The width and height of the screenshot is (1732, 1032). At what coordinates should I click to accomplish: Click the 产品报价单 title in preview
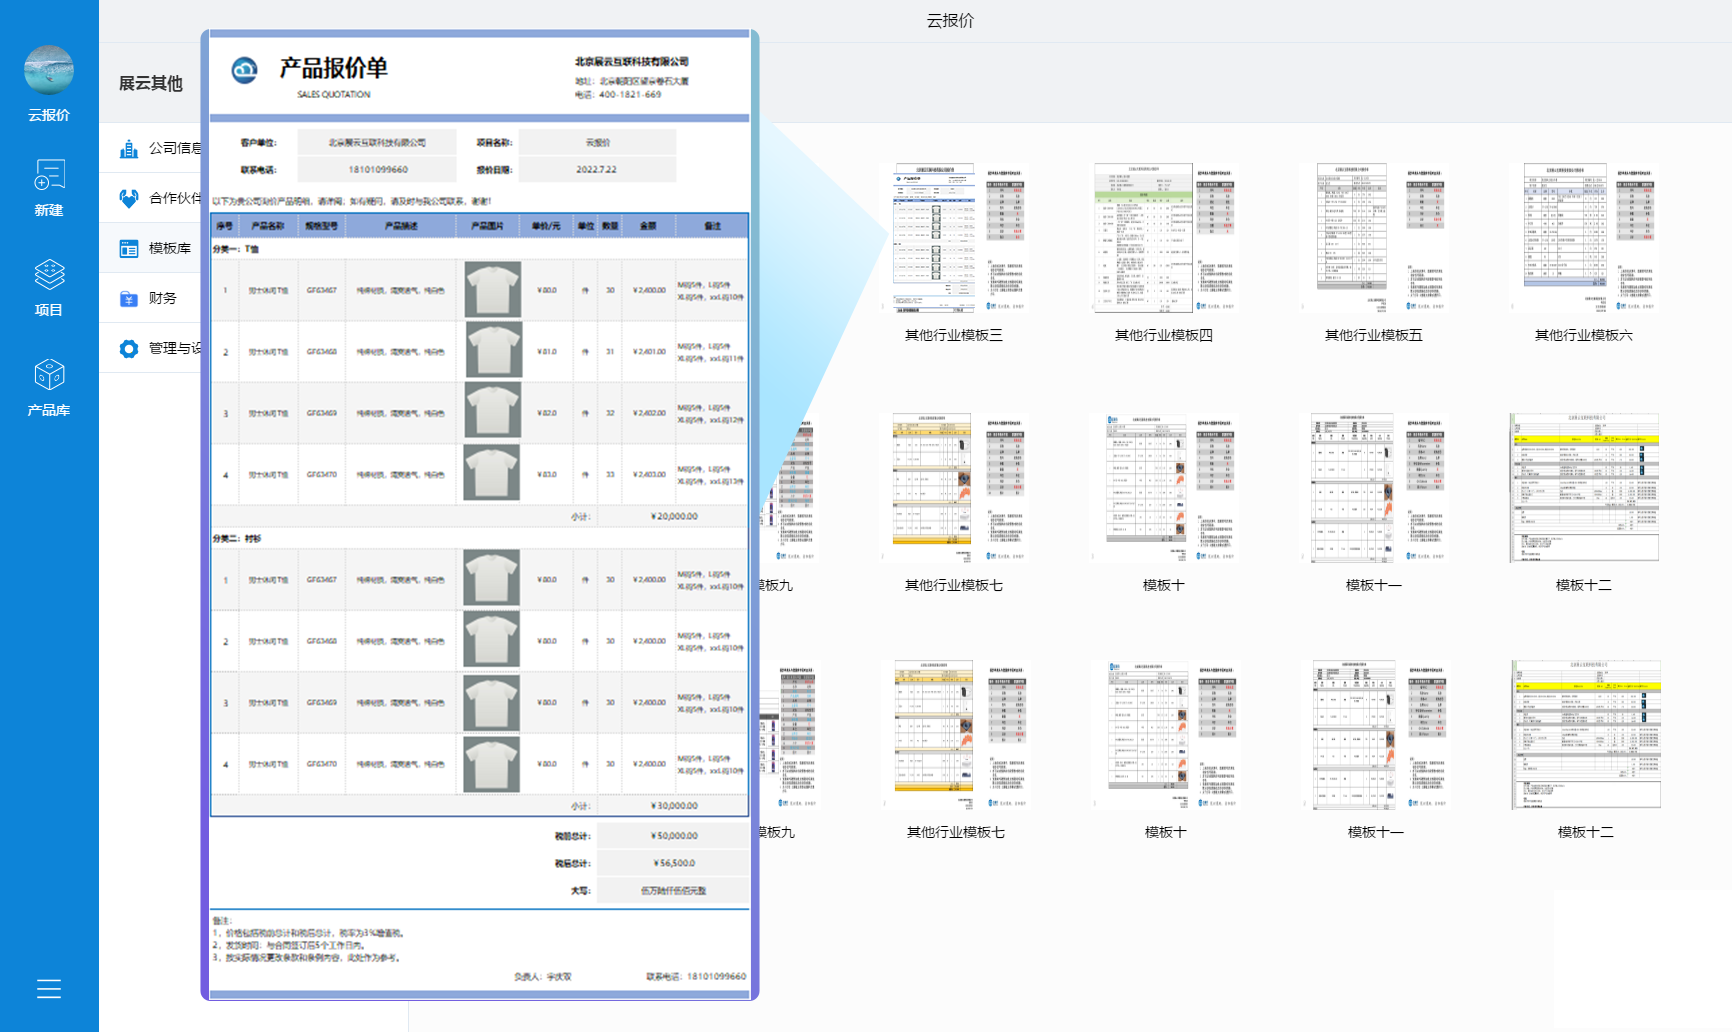click(333, 68)
